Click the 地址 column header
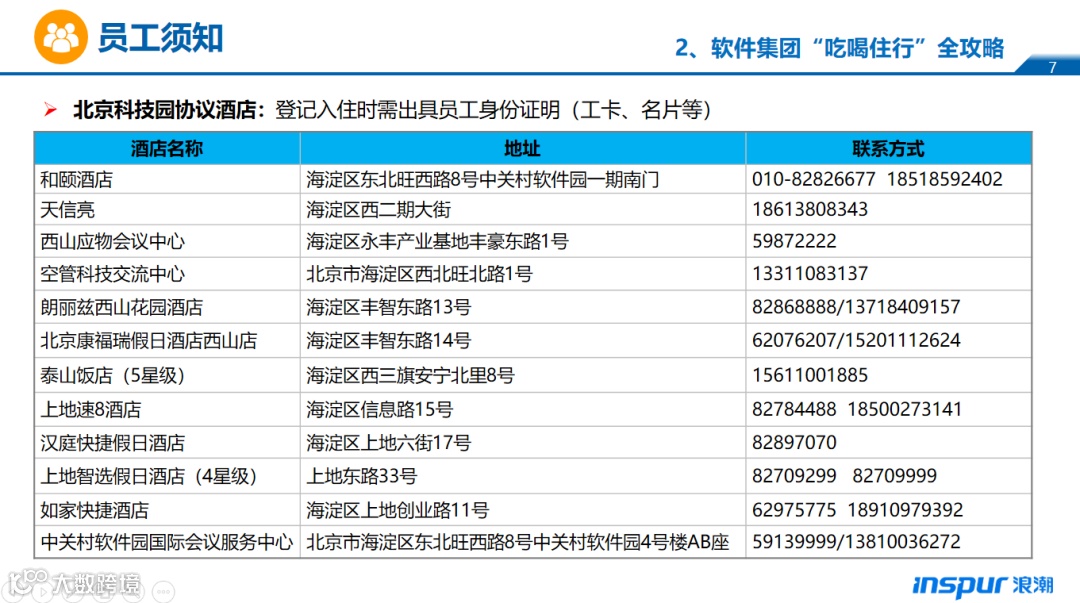Screen dimensions: 1080x603 [x=523, y=148]
